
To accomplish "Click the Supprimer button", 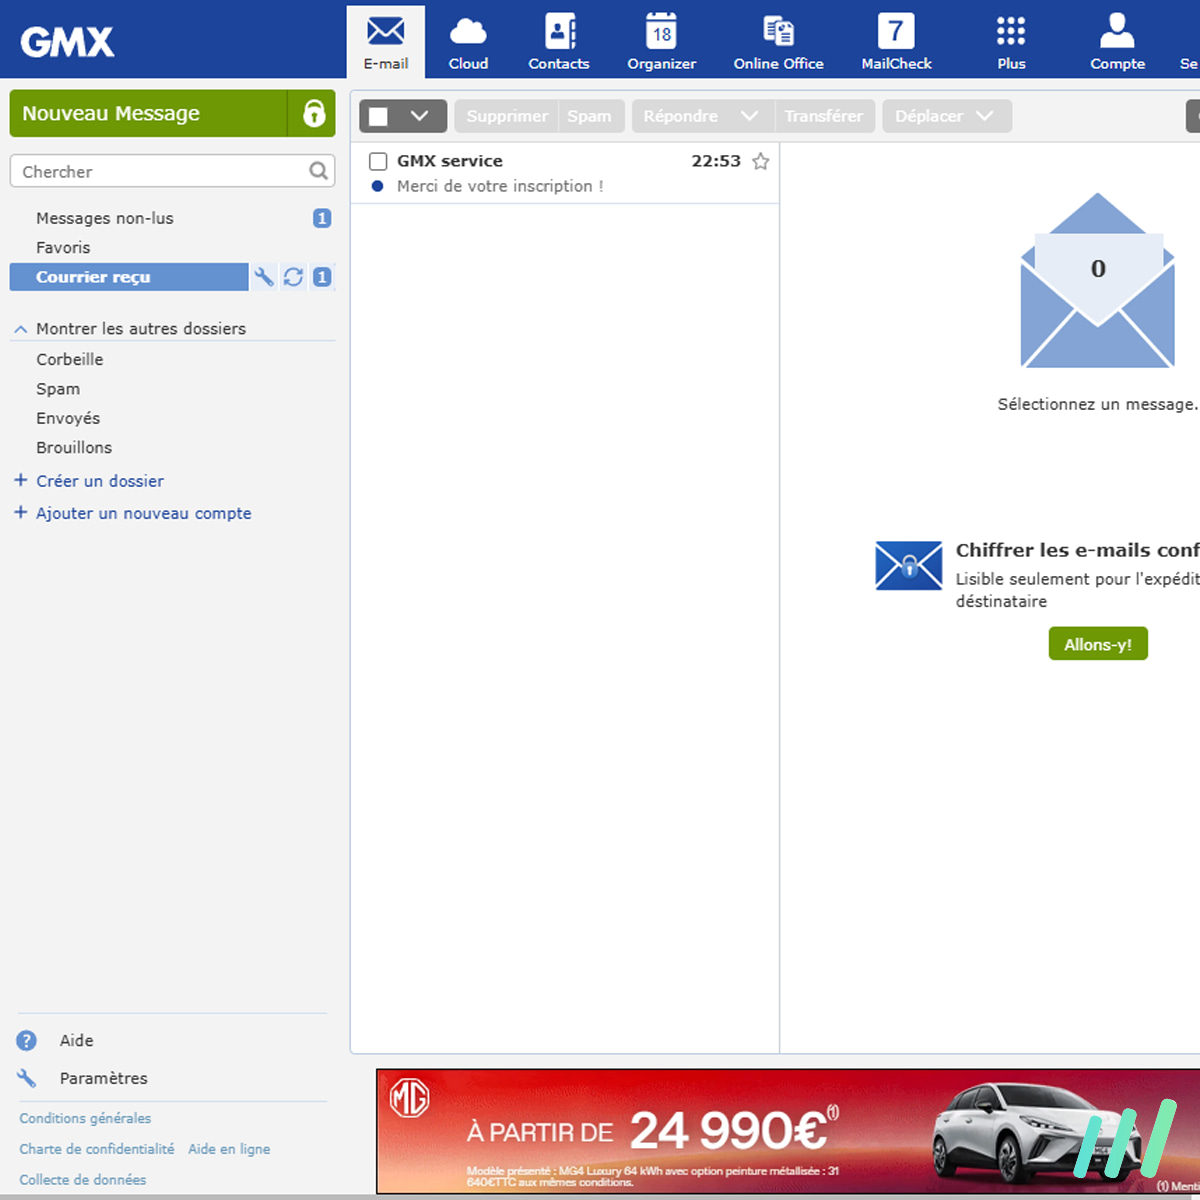I will pyautogui.click(x=507, y=116).
